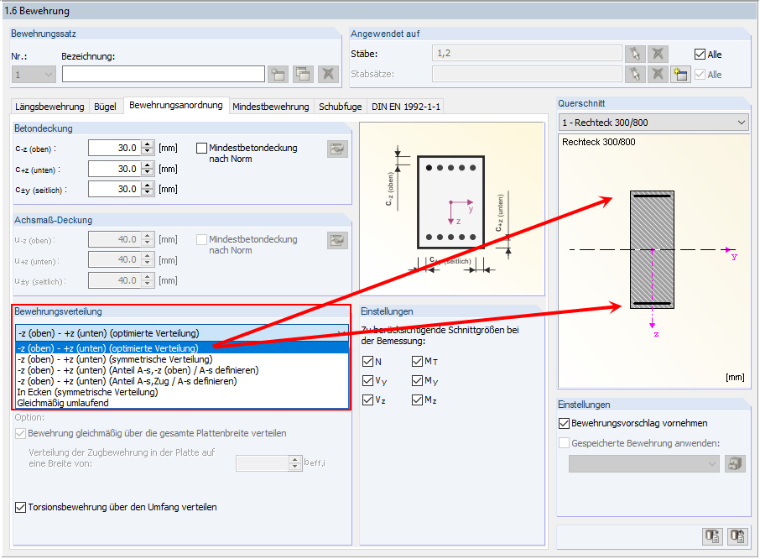Click the c-z (oben) value field
Screen dimensions: 760x559
pos(115,148)
